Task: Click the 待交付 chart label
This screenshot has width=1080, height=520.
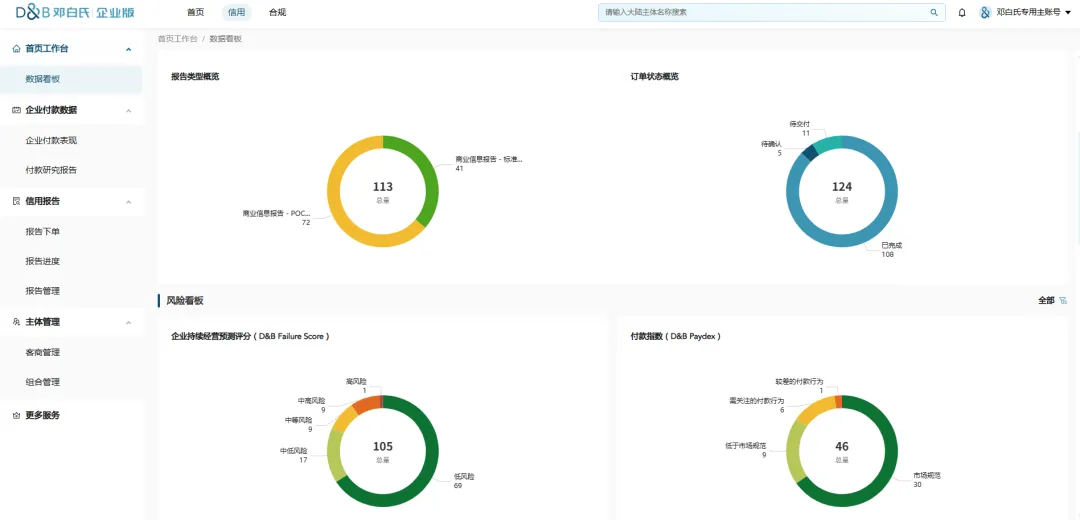Action: pos(799,124)
